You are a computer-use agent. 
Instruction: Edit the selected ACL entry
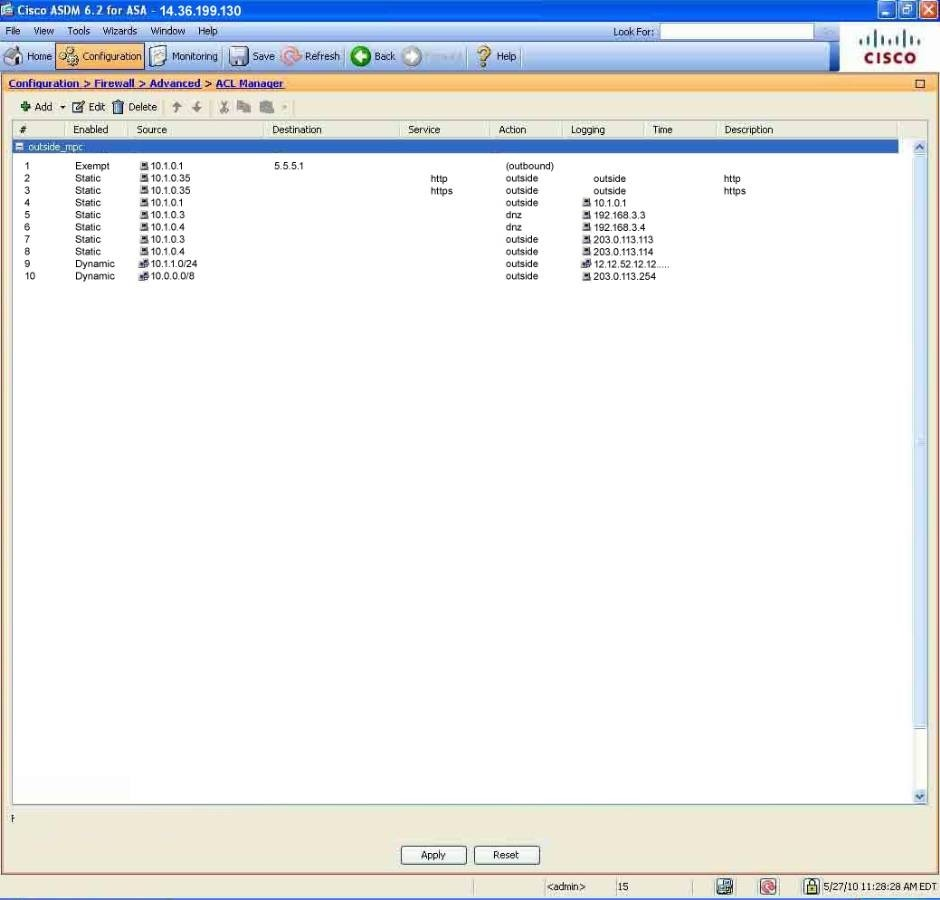click(x=88, y=107)
